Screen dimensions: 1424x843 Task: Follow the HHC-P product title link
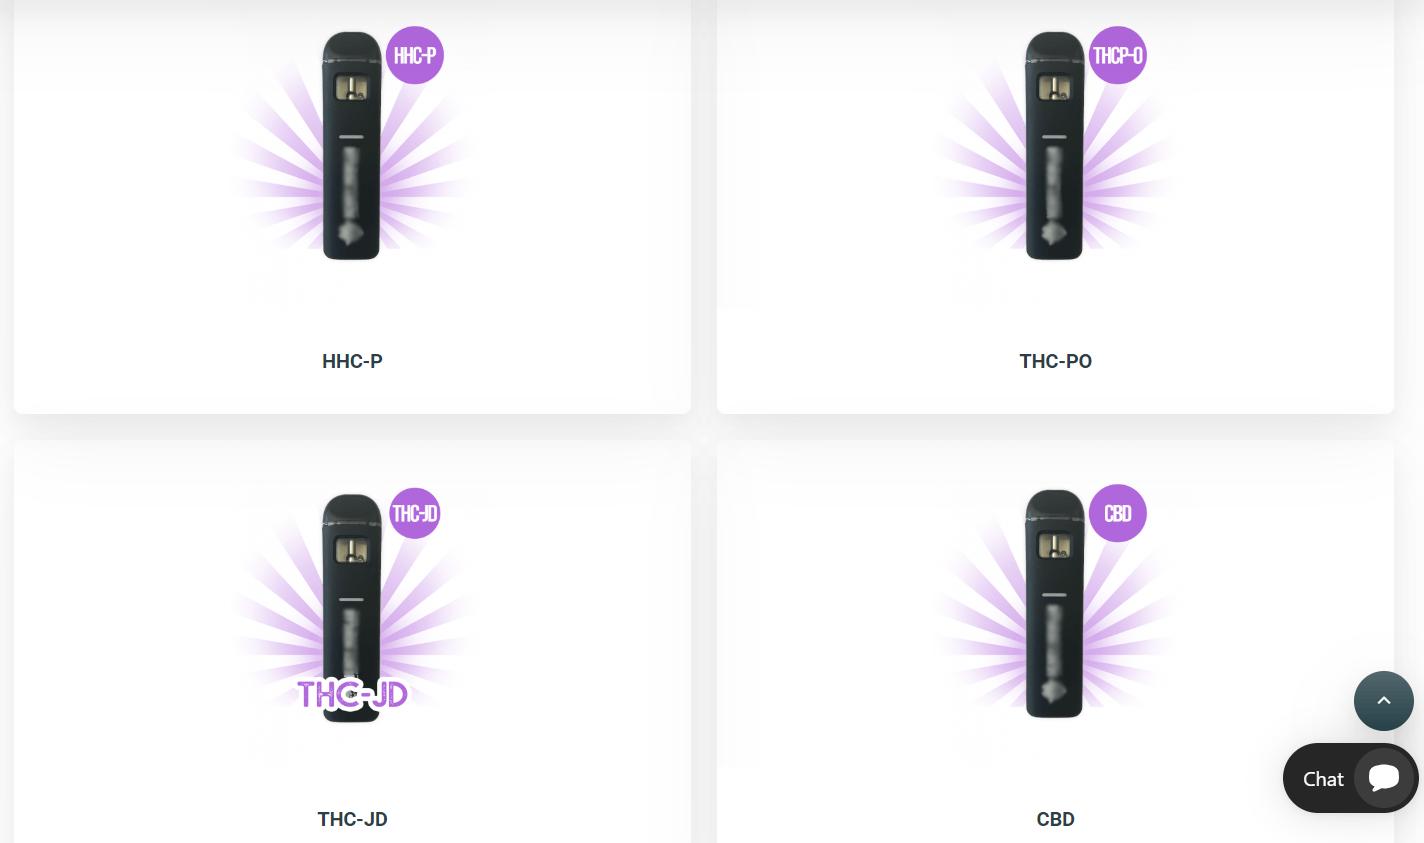pos(352,361)
